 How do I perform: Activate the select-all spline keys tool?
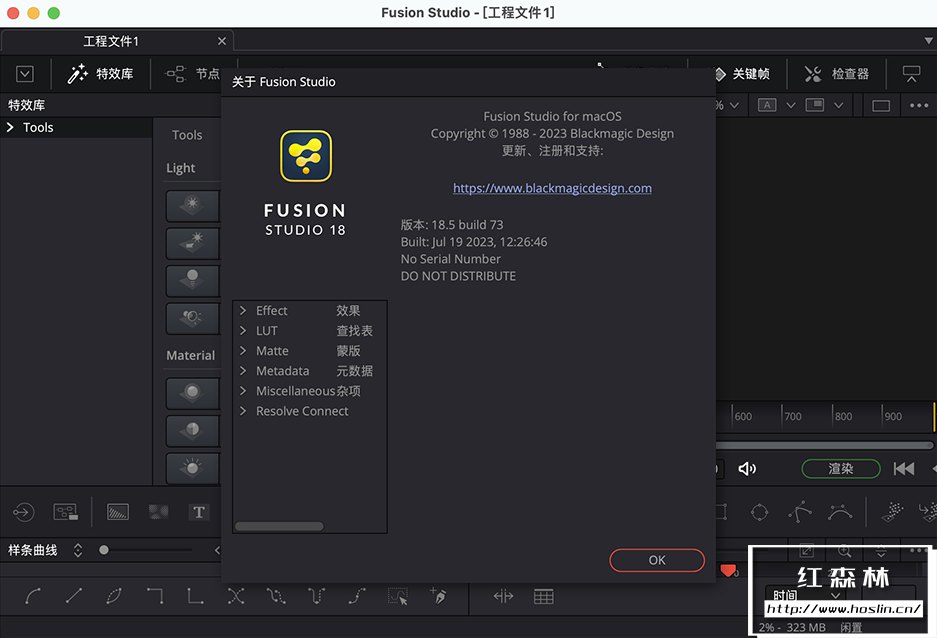[397, 596]
